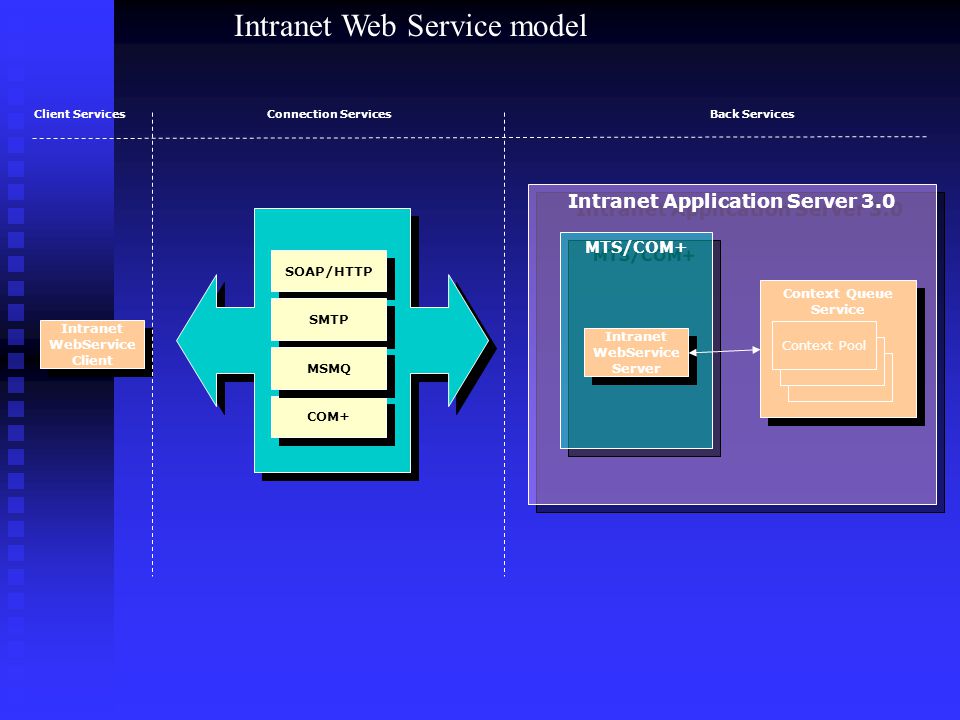The image size is (960, 720).
Task: Click the Intranet WebService Server box
Action: [x=636, y=353]
